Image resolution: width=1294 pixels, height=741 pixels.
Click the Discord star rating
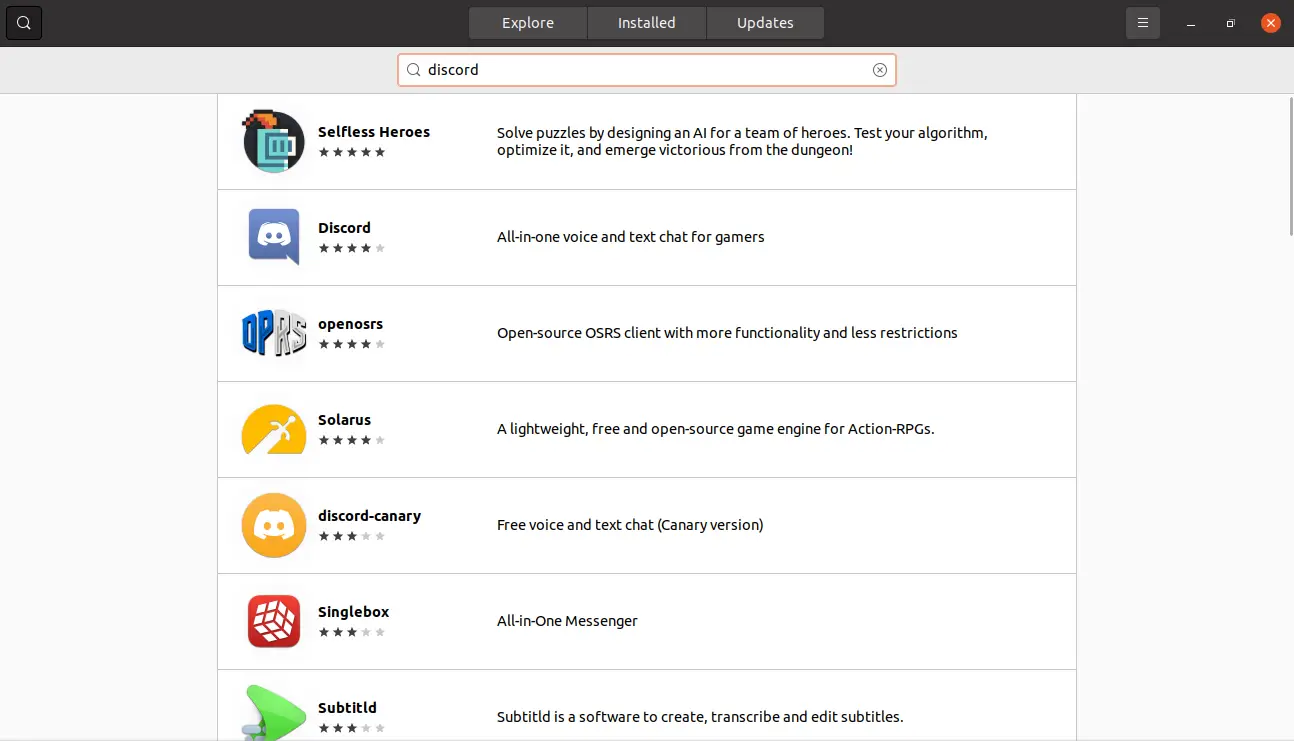[352, 248]
